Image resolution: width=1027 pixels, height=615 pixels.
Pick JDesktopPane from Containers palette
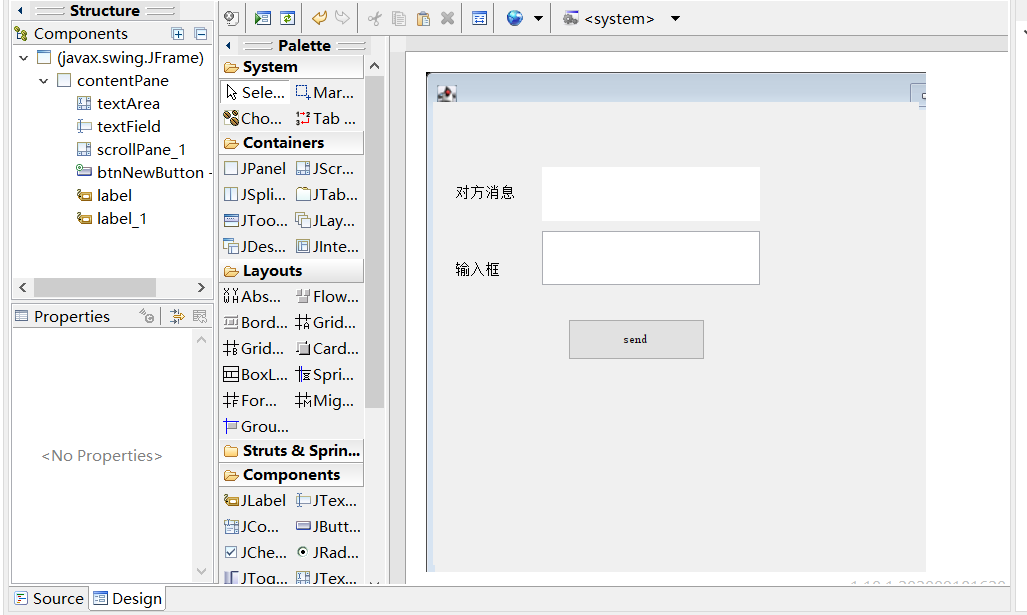[x=255, y=246]
